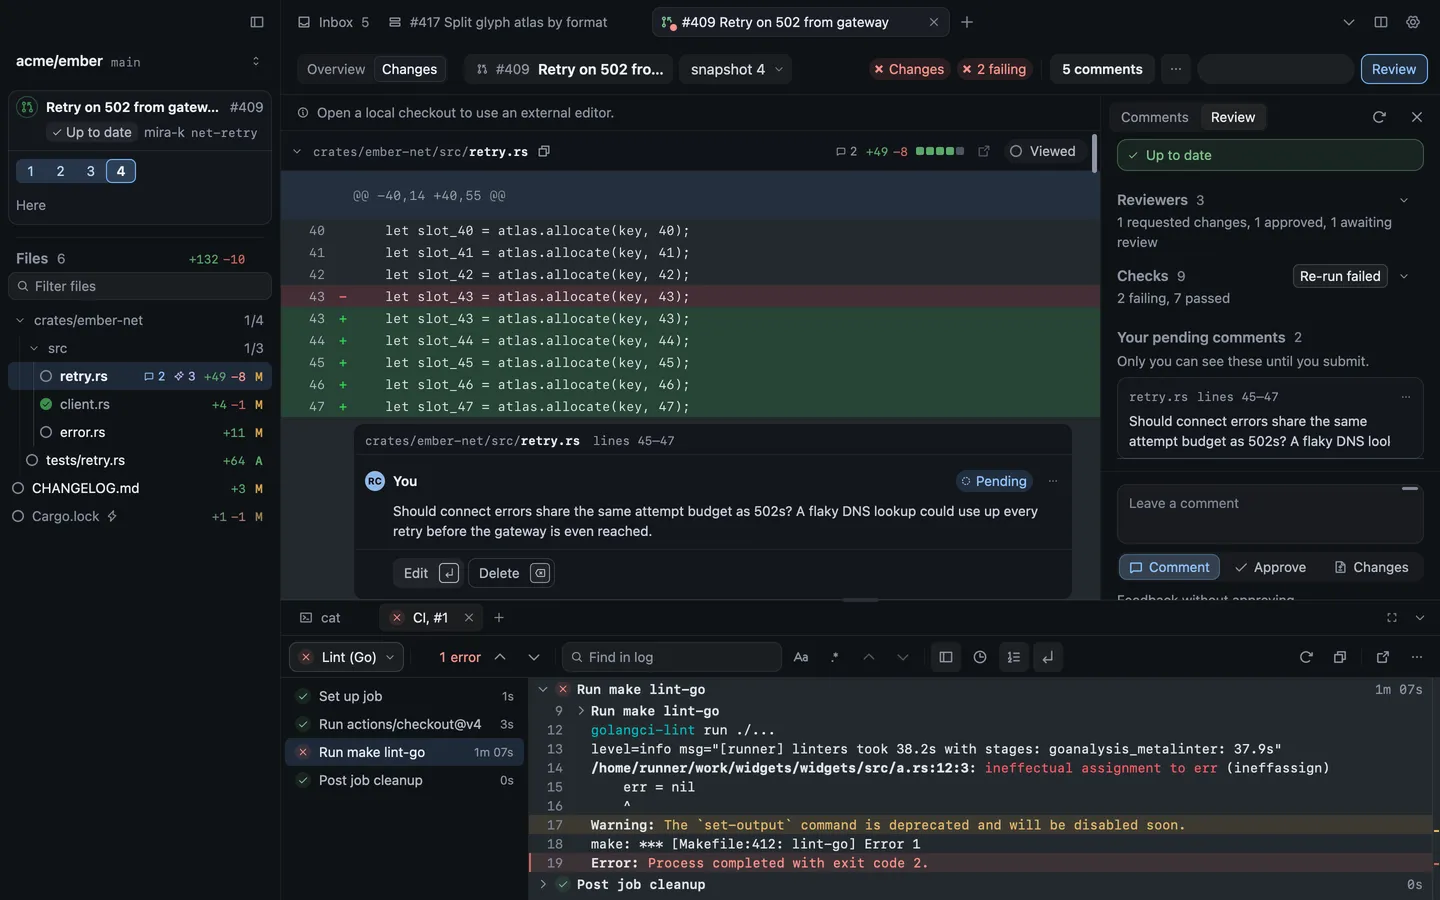Jump to the previous error in log
This screenshot has width=1440, height=900.
500,657
